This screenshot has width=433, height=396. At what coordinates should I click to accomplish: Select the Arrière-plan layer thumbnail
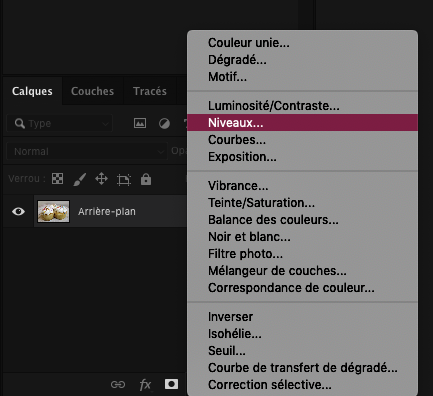point(53,211)
